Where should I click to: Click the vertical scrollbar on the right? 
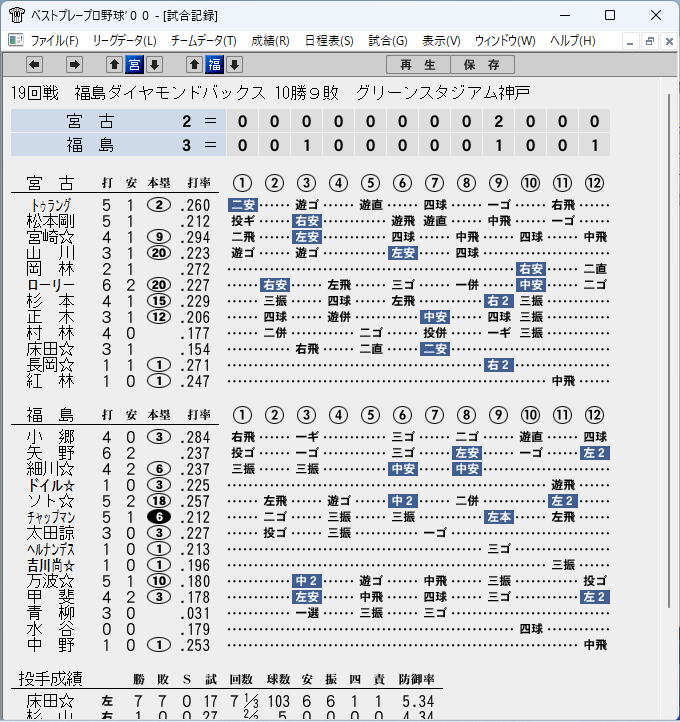click(x=670, y=350)
